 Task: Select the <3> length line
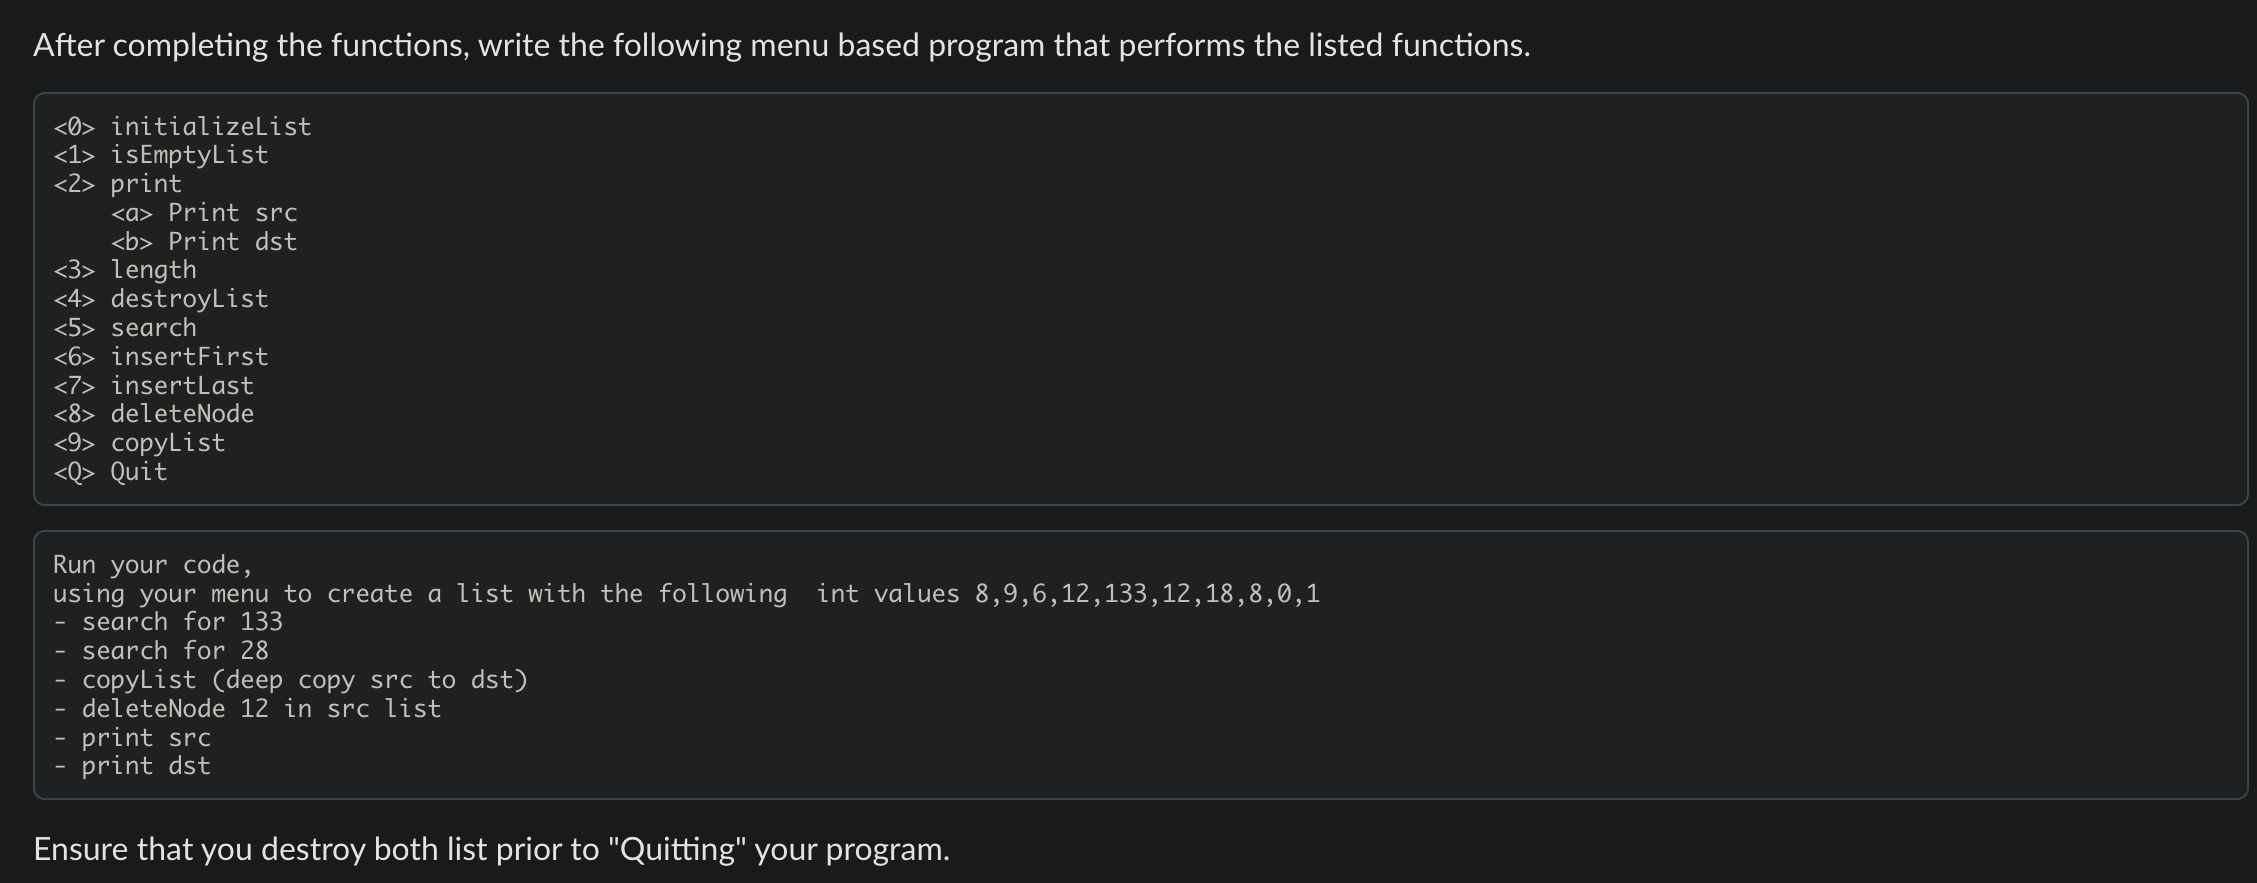tap(125, 270)
